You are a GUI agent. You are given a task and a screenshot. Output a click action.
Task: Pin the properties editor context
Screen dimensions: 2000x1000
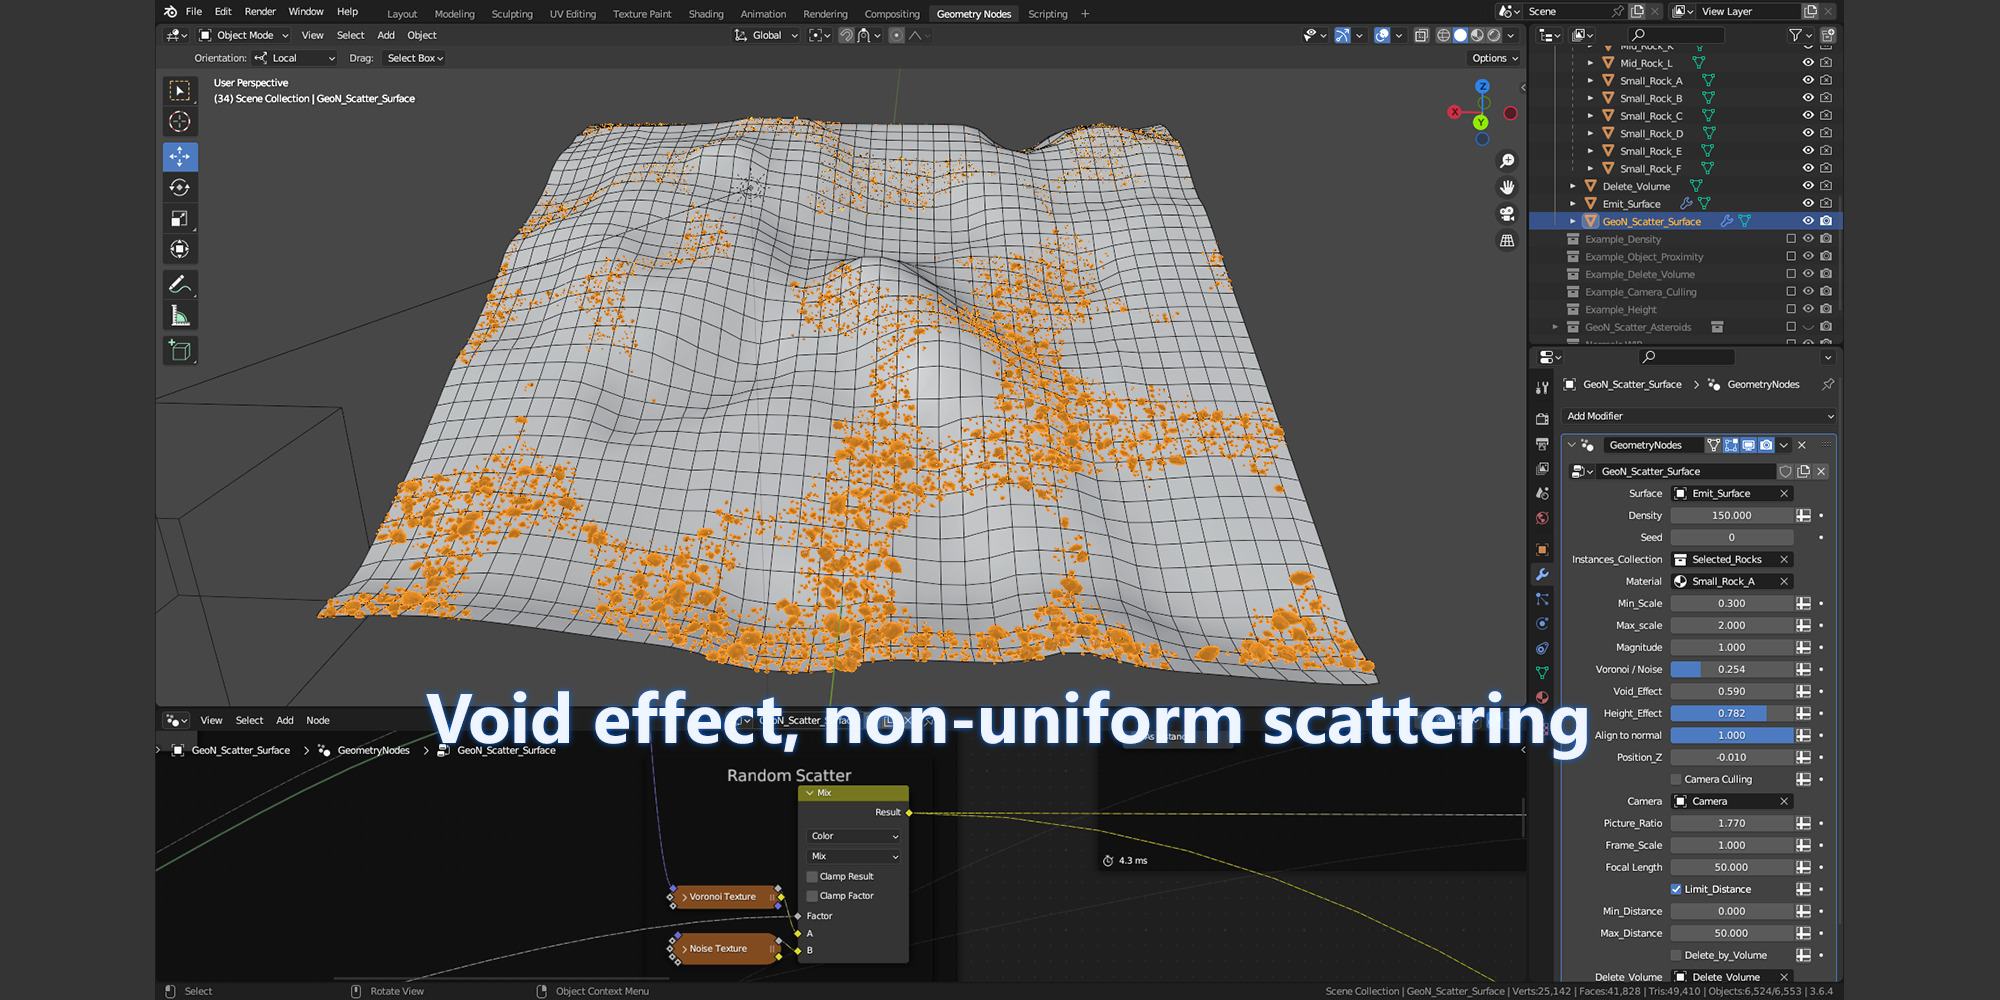1828,384
